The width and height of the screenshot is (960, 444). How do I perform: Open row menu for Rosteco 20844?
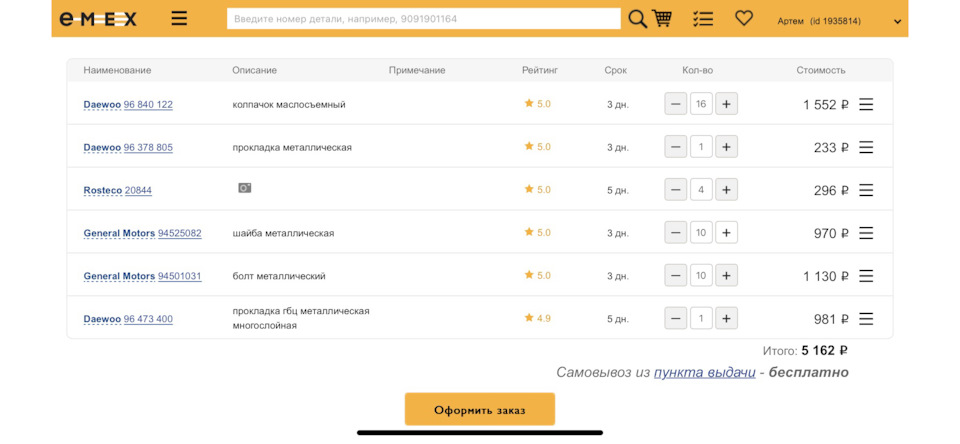(x=866, y=190)
